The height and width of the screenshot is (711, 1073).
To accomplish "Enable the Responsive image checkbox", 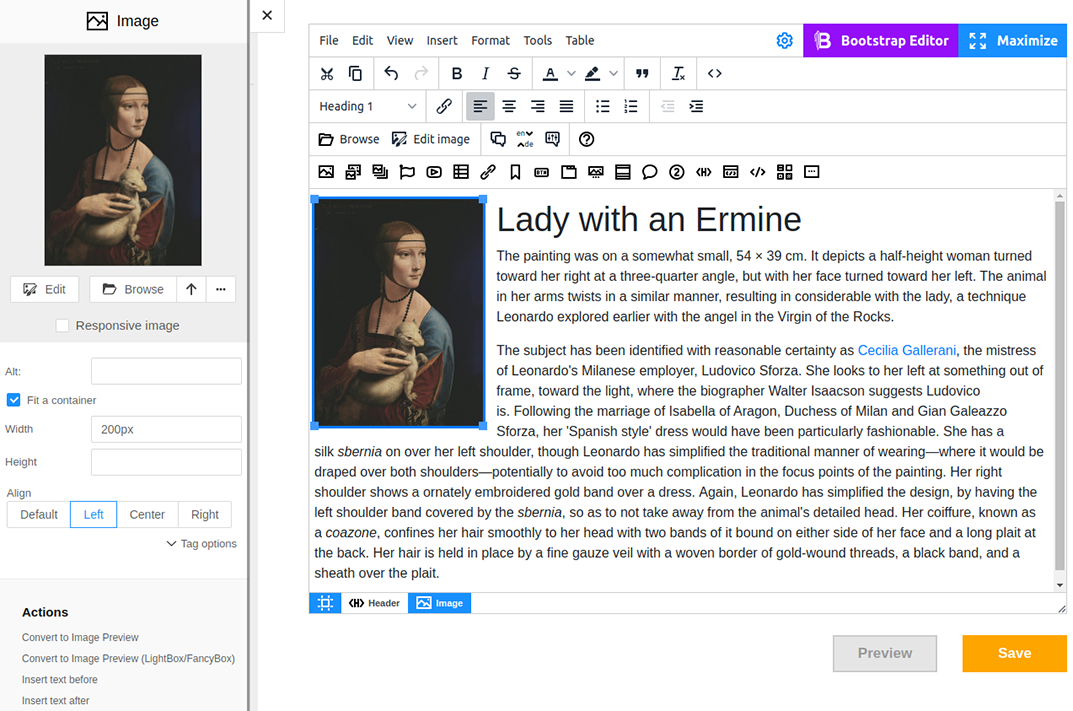I will (x=63, y=326).
